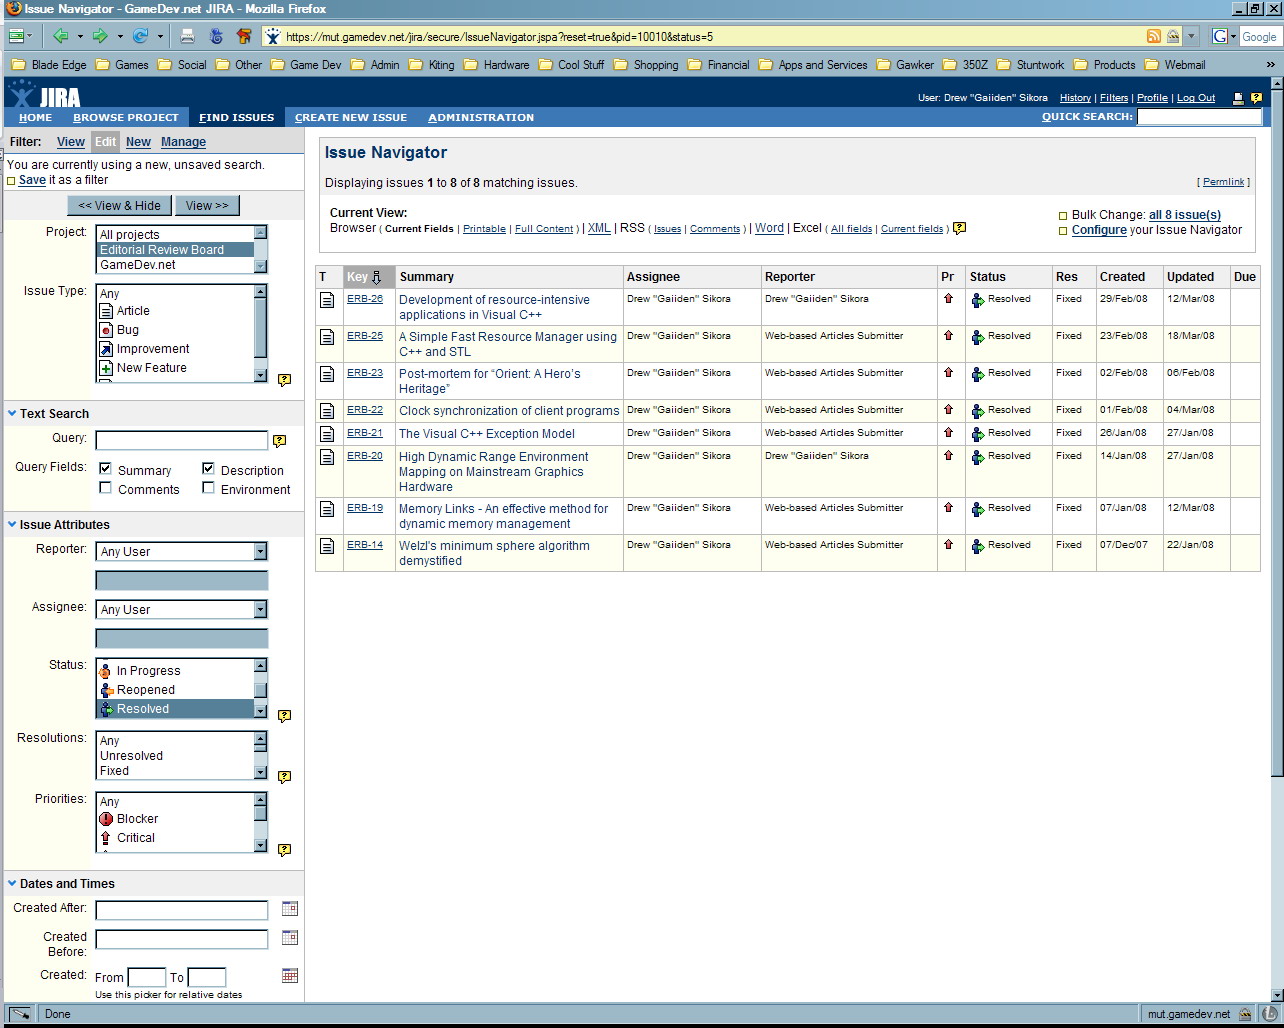Open the Configure Issue Navigator link
This screenshot has width=1284, height=1028.
[1099, 230]
